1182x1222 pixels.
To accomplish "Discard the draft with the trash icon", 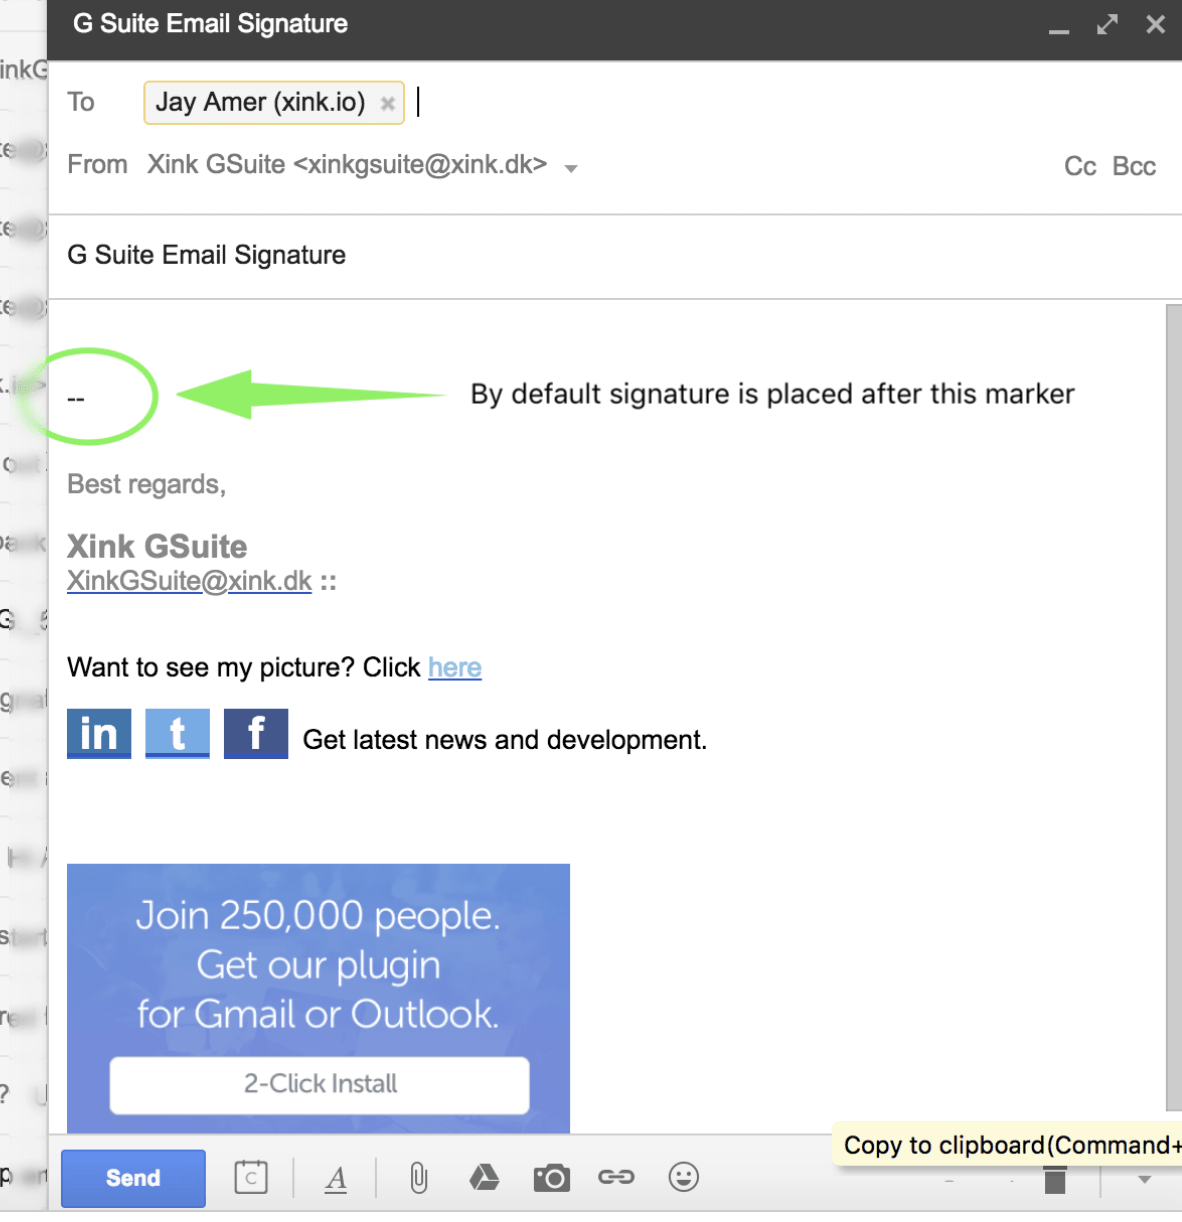I will coord(1054,1180).
